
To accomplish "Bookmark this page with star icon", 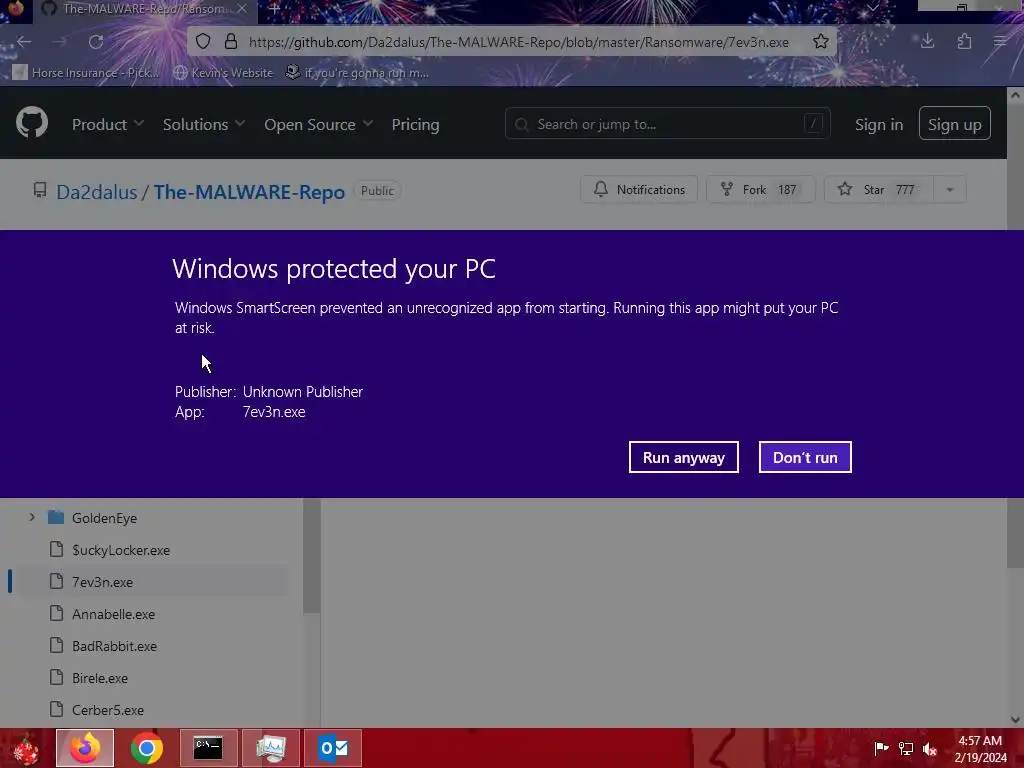I will 821,42.
